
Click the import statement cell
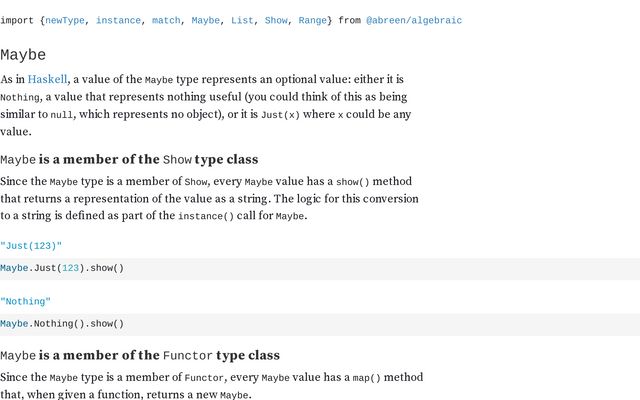point(231,20)
